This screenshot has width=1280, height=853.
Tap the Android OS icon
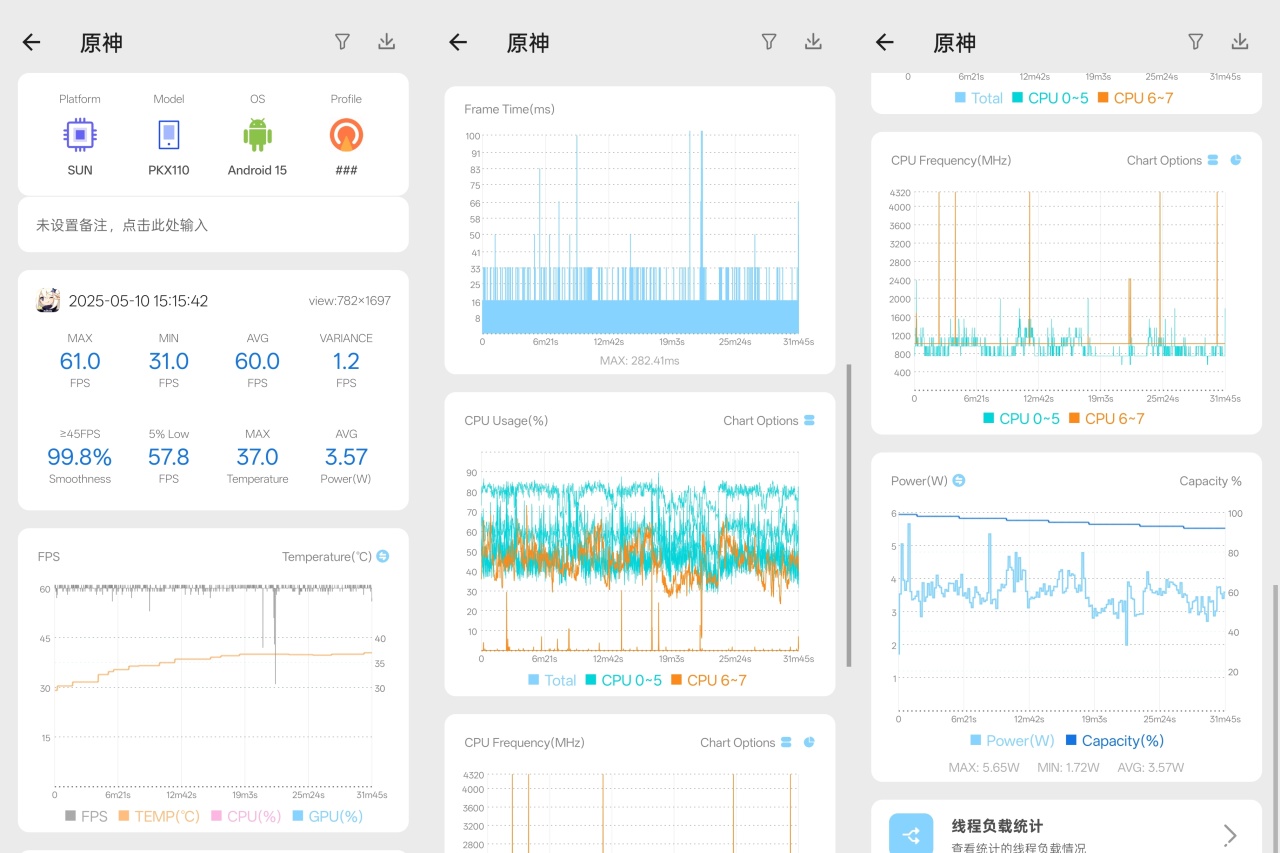[x=257, y=134]
